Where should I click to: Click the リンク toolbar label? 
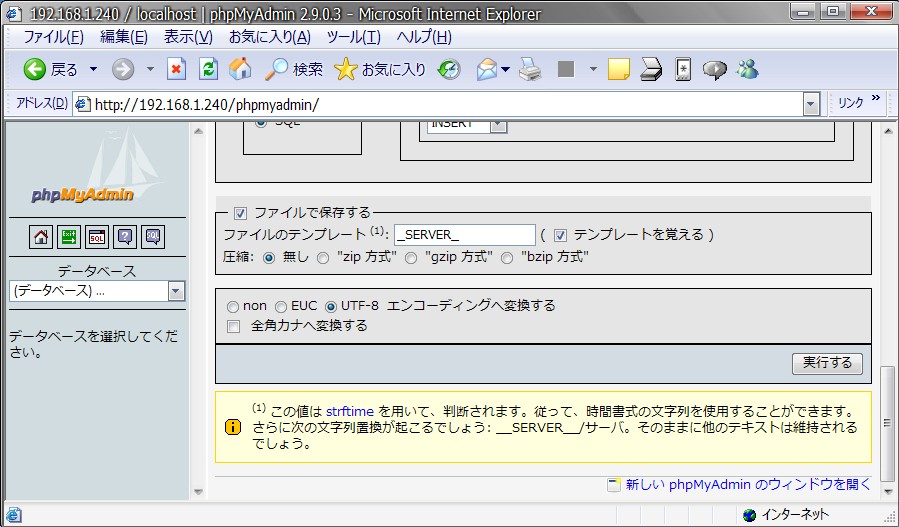(x=851, y=103)
